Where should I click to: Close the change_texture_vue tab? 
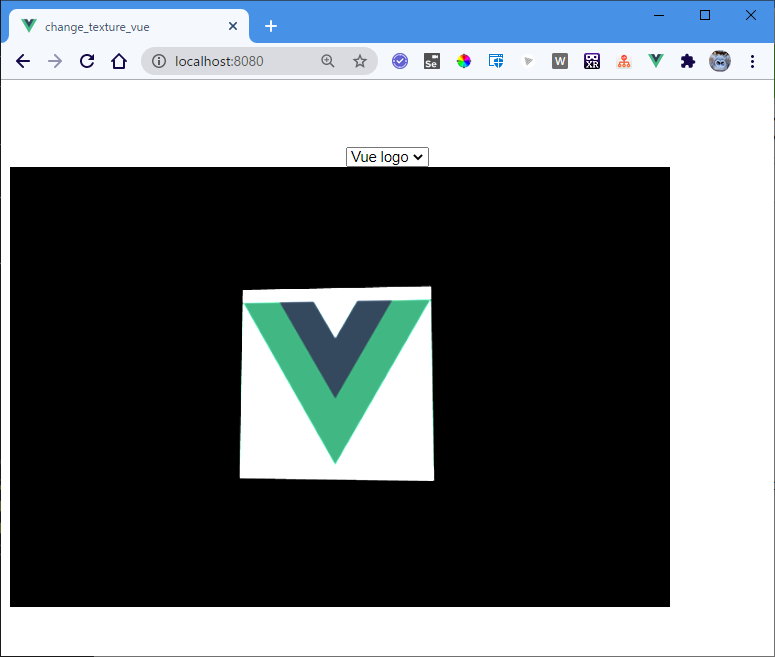tap(233, 26)
